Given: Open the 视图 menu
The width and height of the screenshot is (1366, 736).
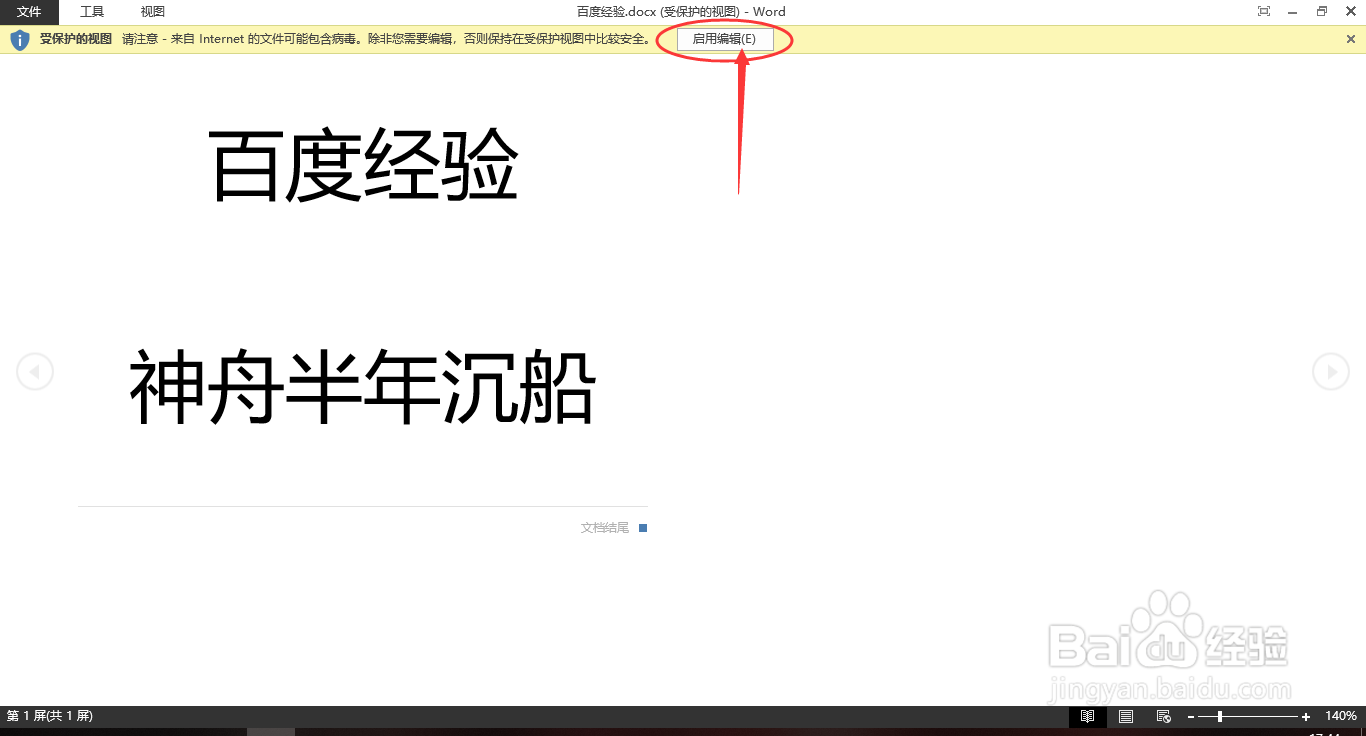Looking at the screenshot, I should pos(152,12).
